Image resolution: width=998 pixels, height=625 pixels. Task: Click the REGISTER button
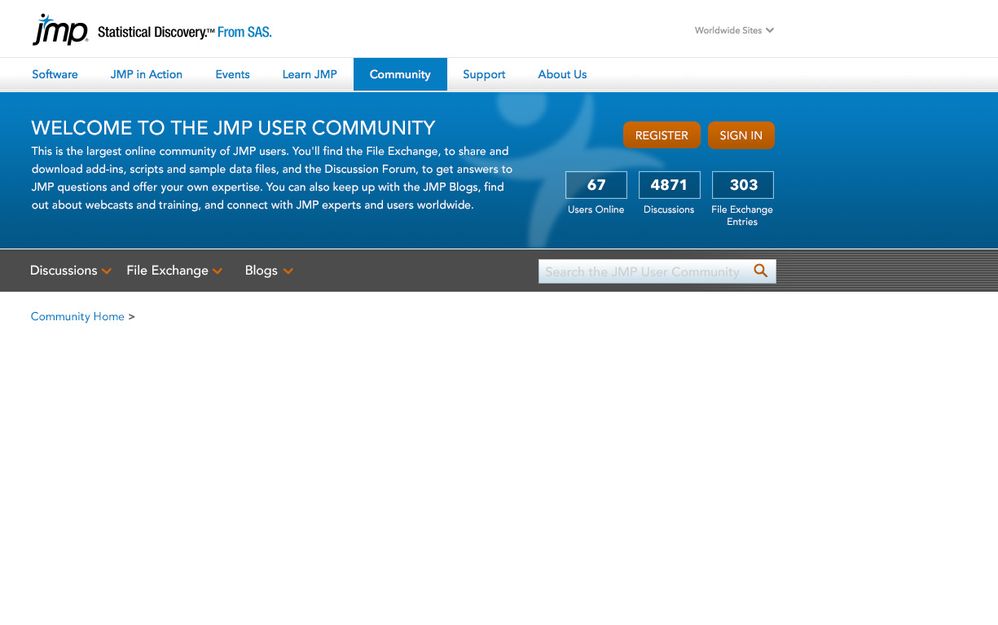click(x=662, y=135)
